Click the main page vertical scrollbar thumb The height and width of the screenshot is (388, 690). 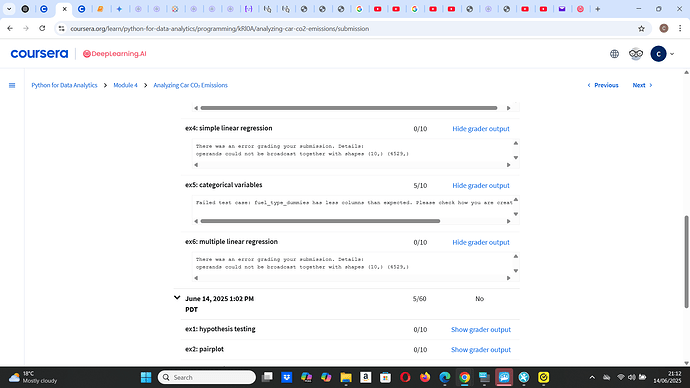coord(686,261)
